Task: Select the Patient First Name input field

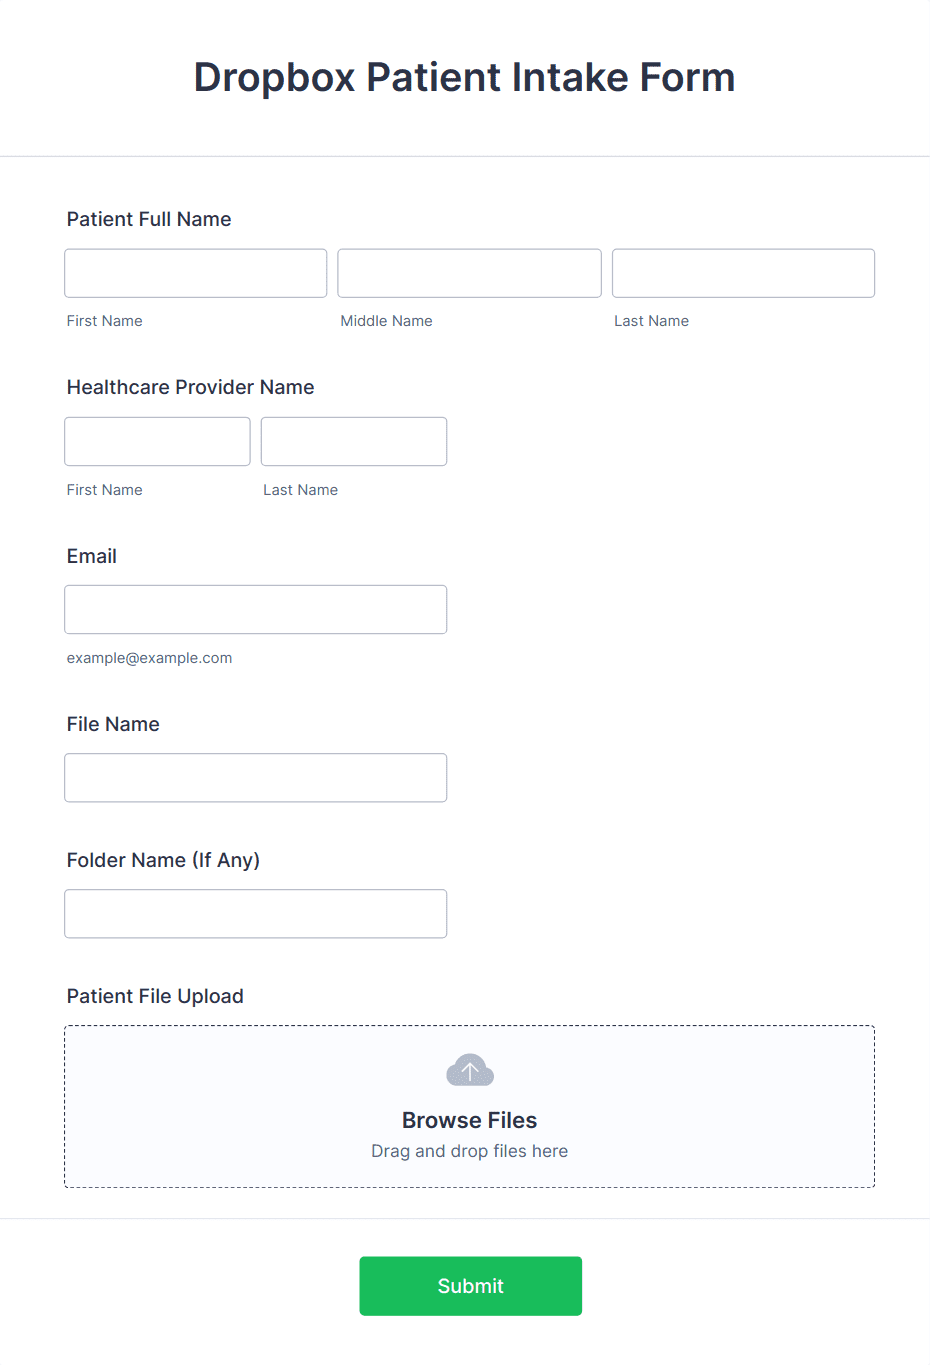Action: pos(196,273)
